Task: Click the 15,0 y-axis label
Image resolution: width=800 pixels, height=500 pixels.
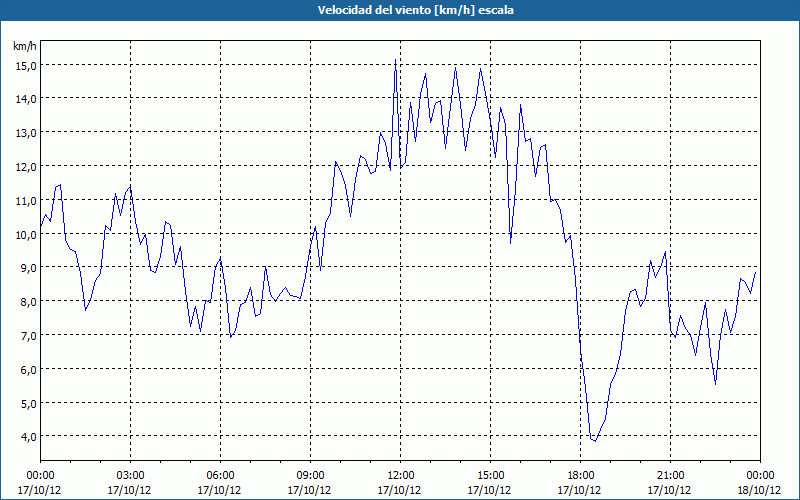Action: (24, 65)
